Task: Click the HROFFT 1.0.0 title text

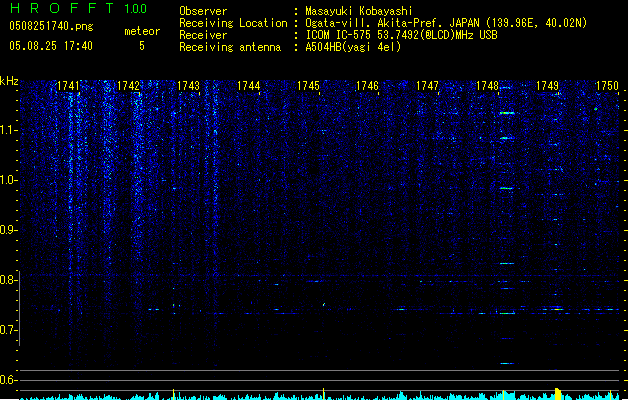Action: coord(78,8)
